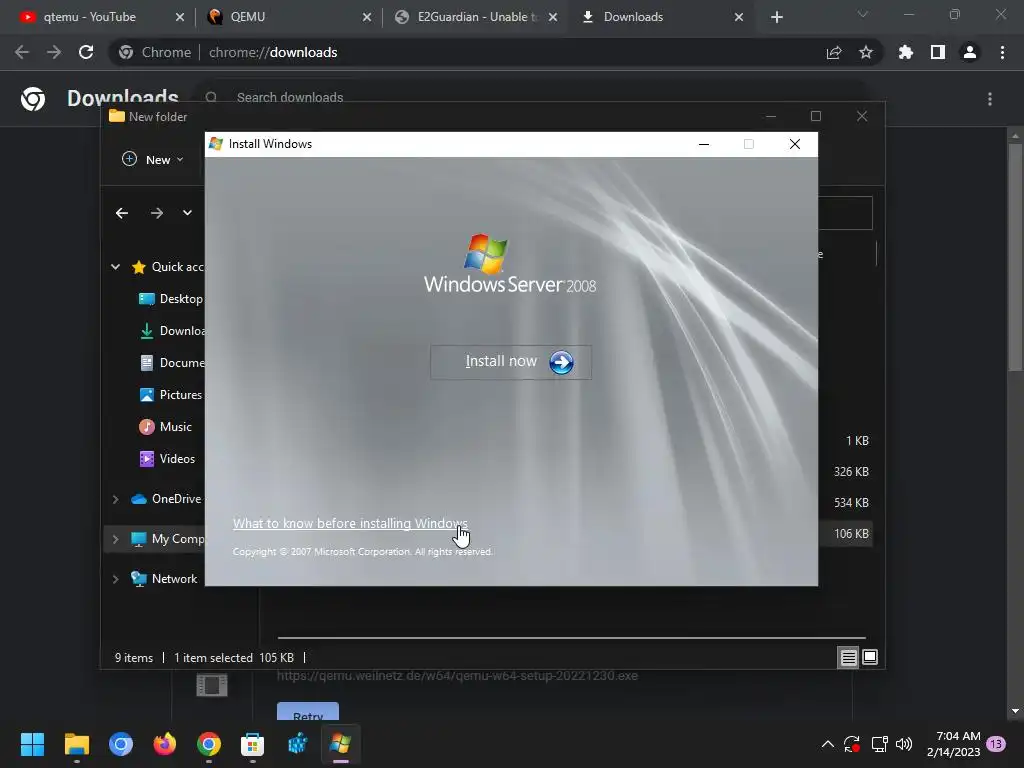
Task: Expand My Computer in Explorer sidebar
Action: point(116,539)
